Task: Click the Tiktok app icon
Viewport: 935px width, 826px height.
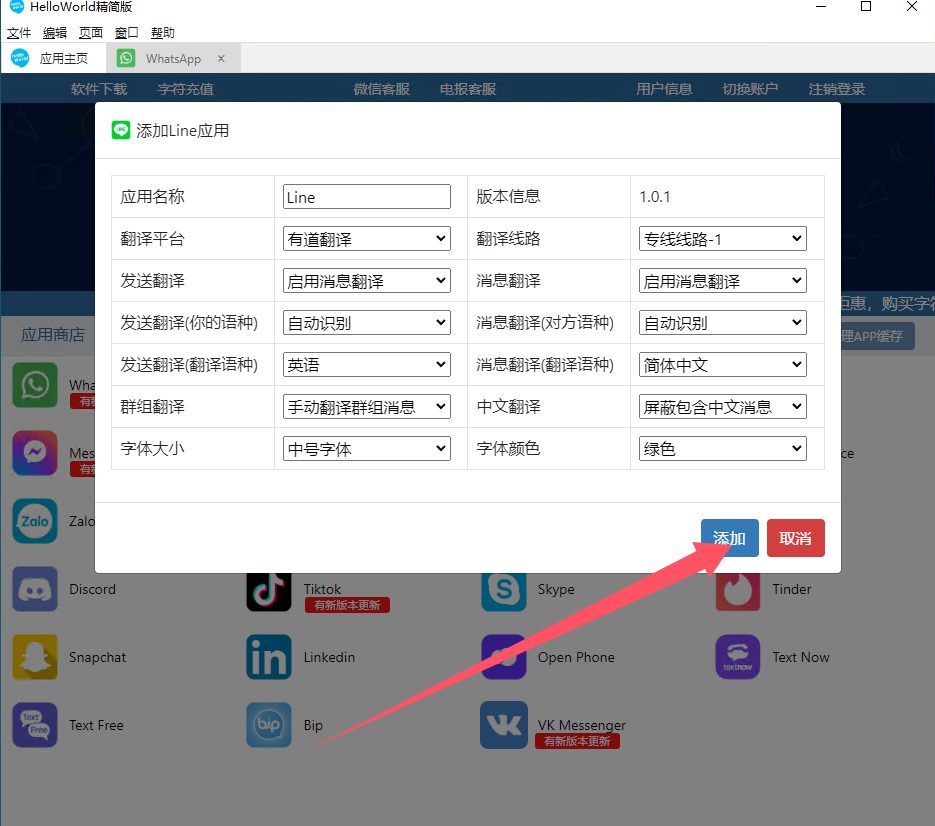Action: pyautogui.click(x=269, y=591)
